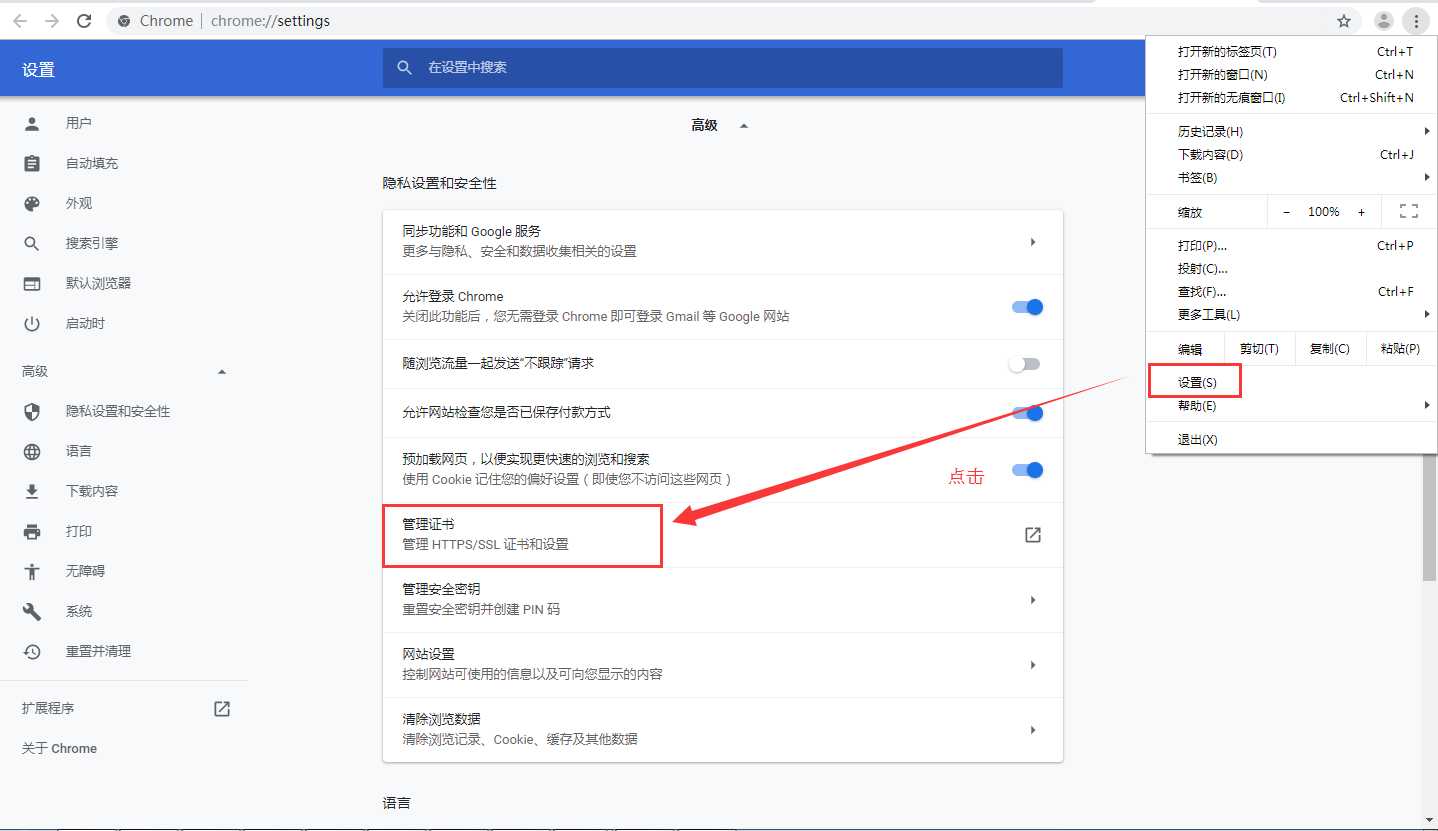
Task: Select 打开新的标签页(T) menu item
Action: point(1291,51)
